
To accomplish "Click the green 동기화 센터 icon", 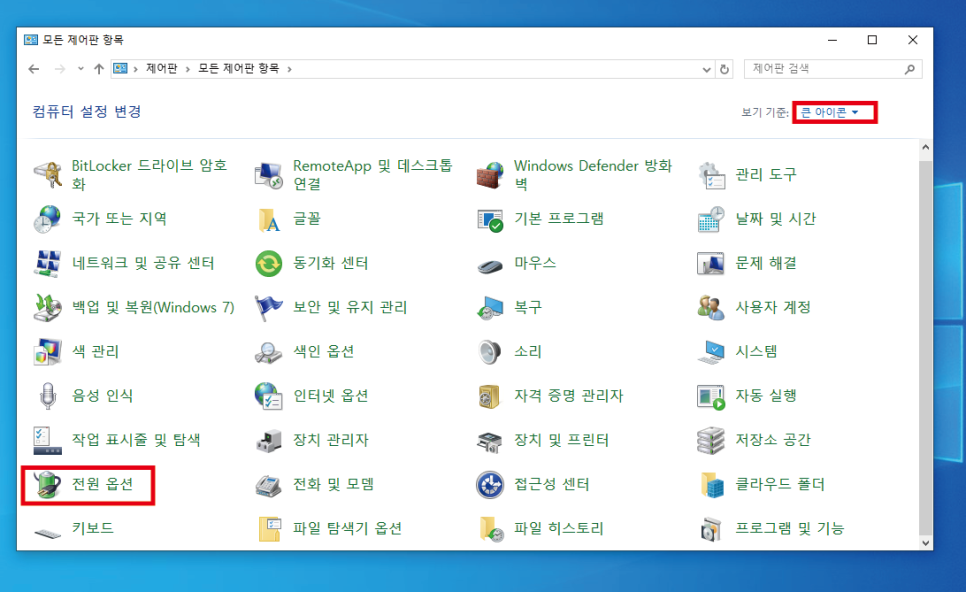I will [x=269, y=263].
